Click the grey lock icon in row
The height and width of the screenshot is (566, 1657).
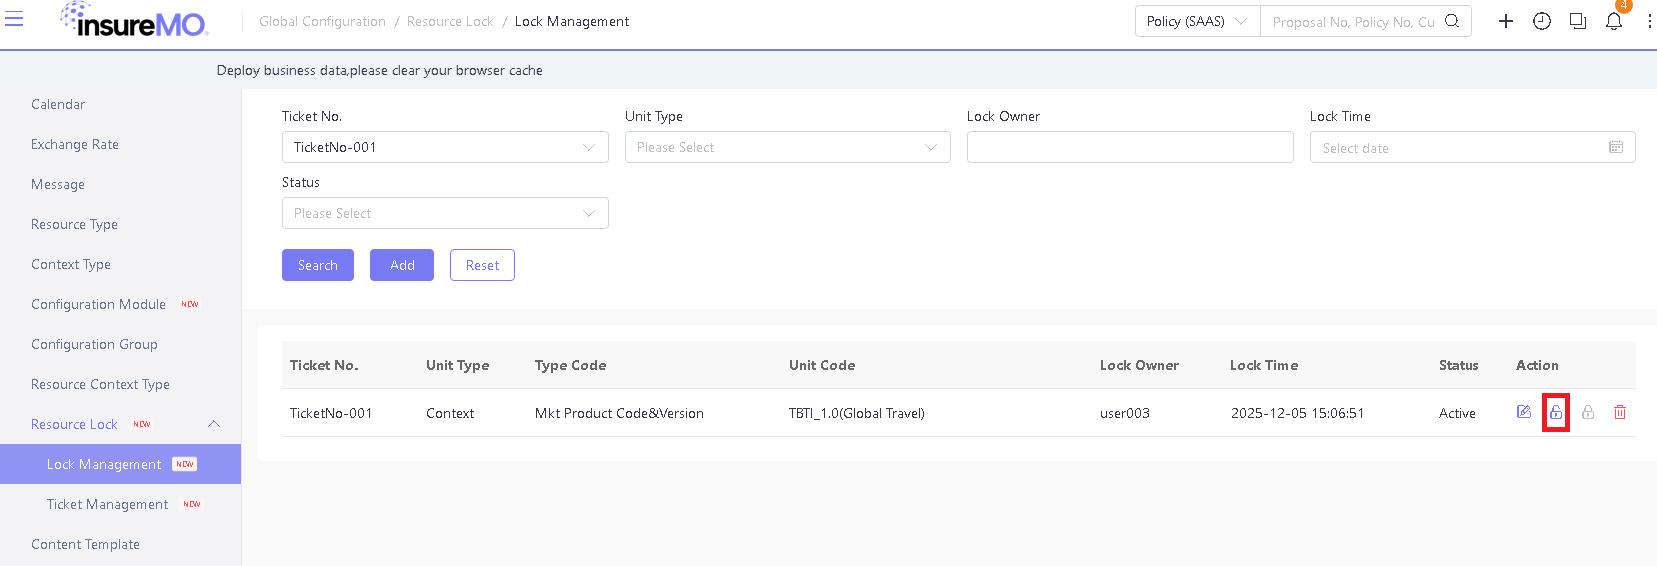[x=1588, y=412]
